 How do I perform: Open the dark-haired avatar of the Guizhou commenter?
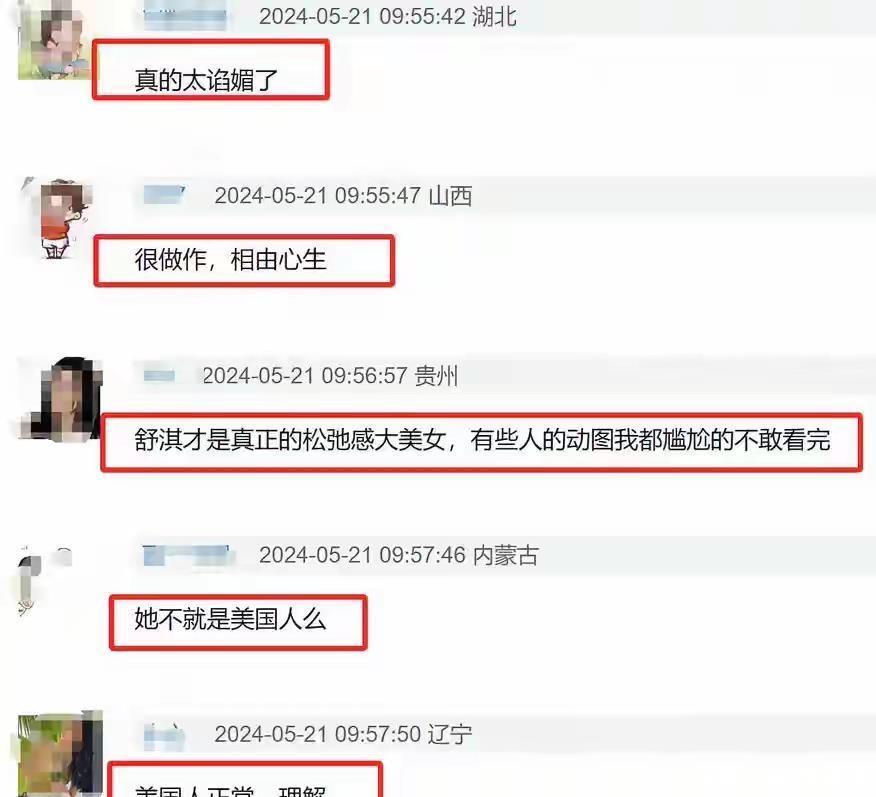60,399
